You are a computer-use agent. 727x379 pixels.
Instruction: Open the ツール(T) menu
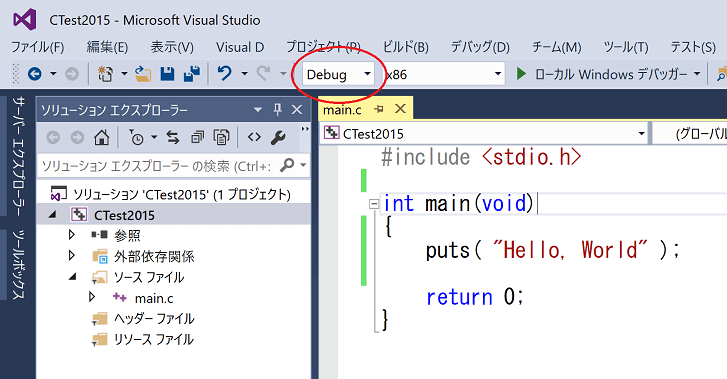(626, 47)
